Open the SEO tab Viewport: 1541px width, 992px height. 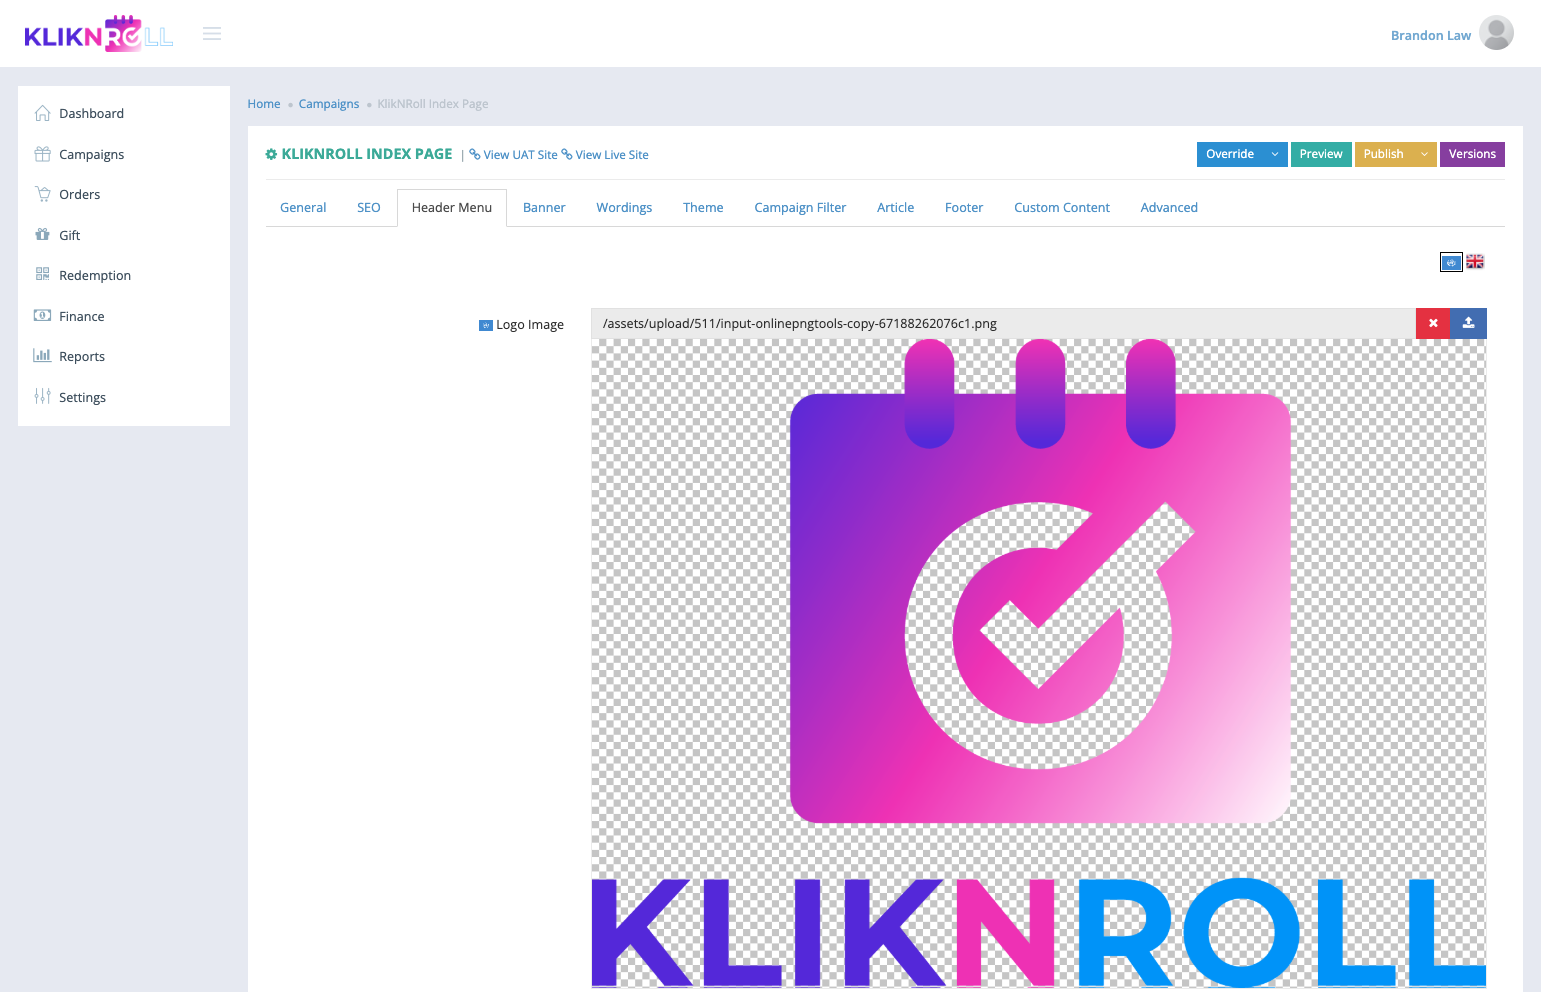369,208
